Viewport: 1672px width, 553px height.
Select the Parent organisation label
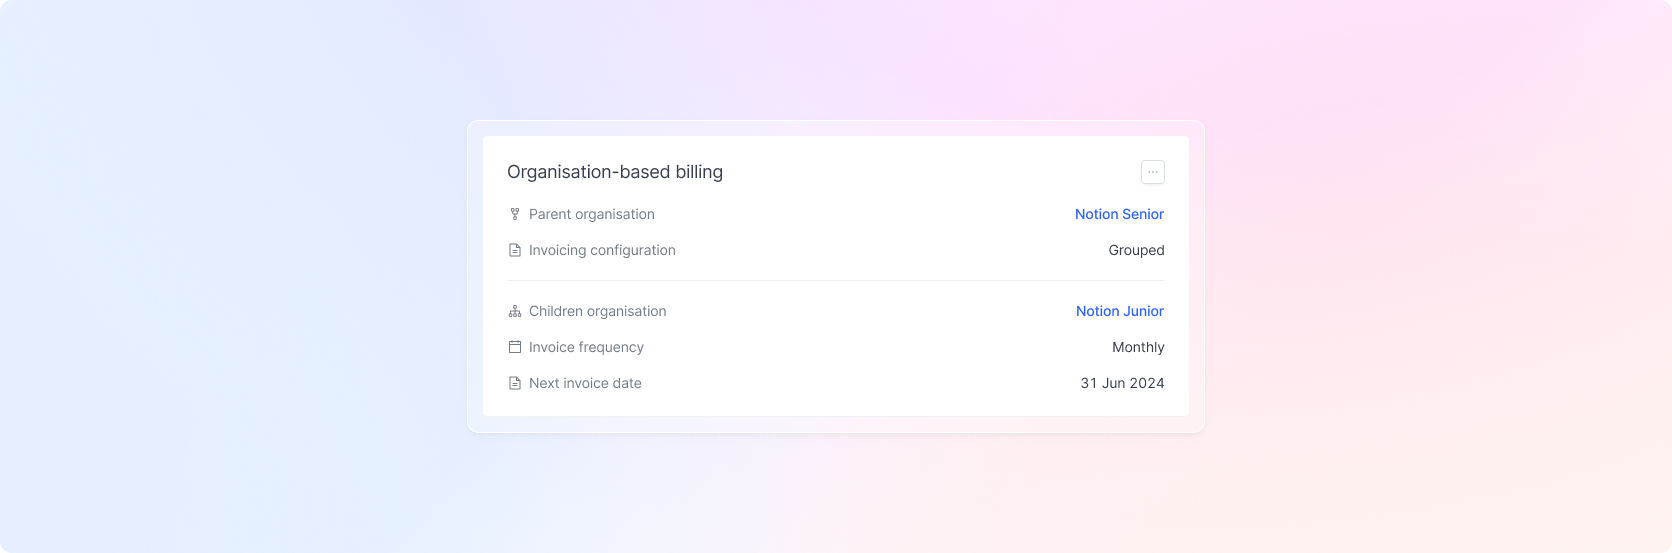coord(592,214)
